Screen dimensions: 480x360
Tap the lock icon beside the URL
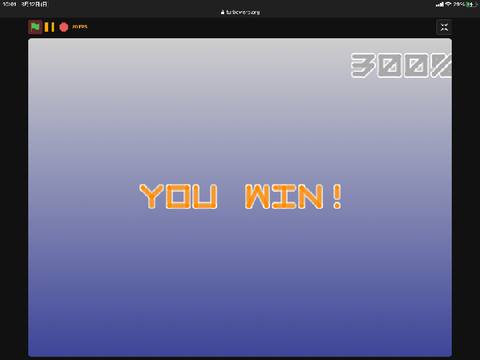tap(223, 12)
